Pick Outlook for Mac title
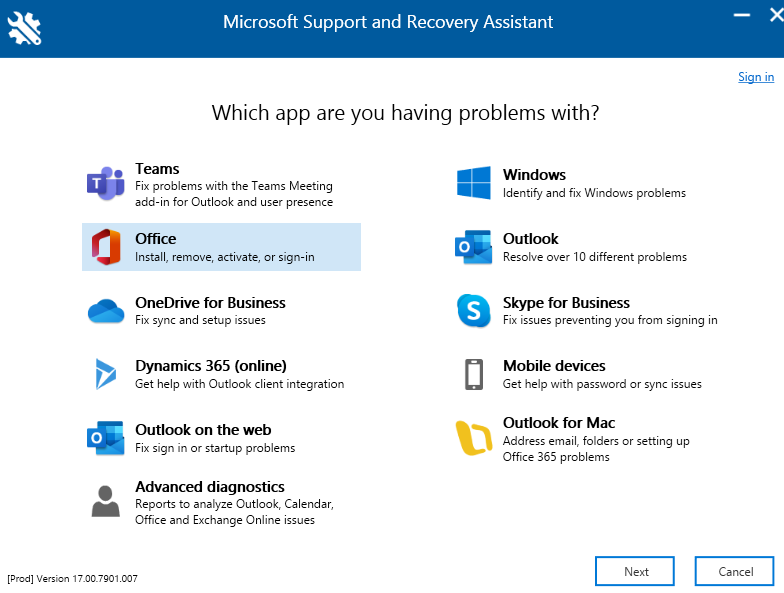Viewport: 784px width, 593px height. [558, 423]
